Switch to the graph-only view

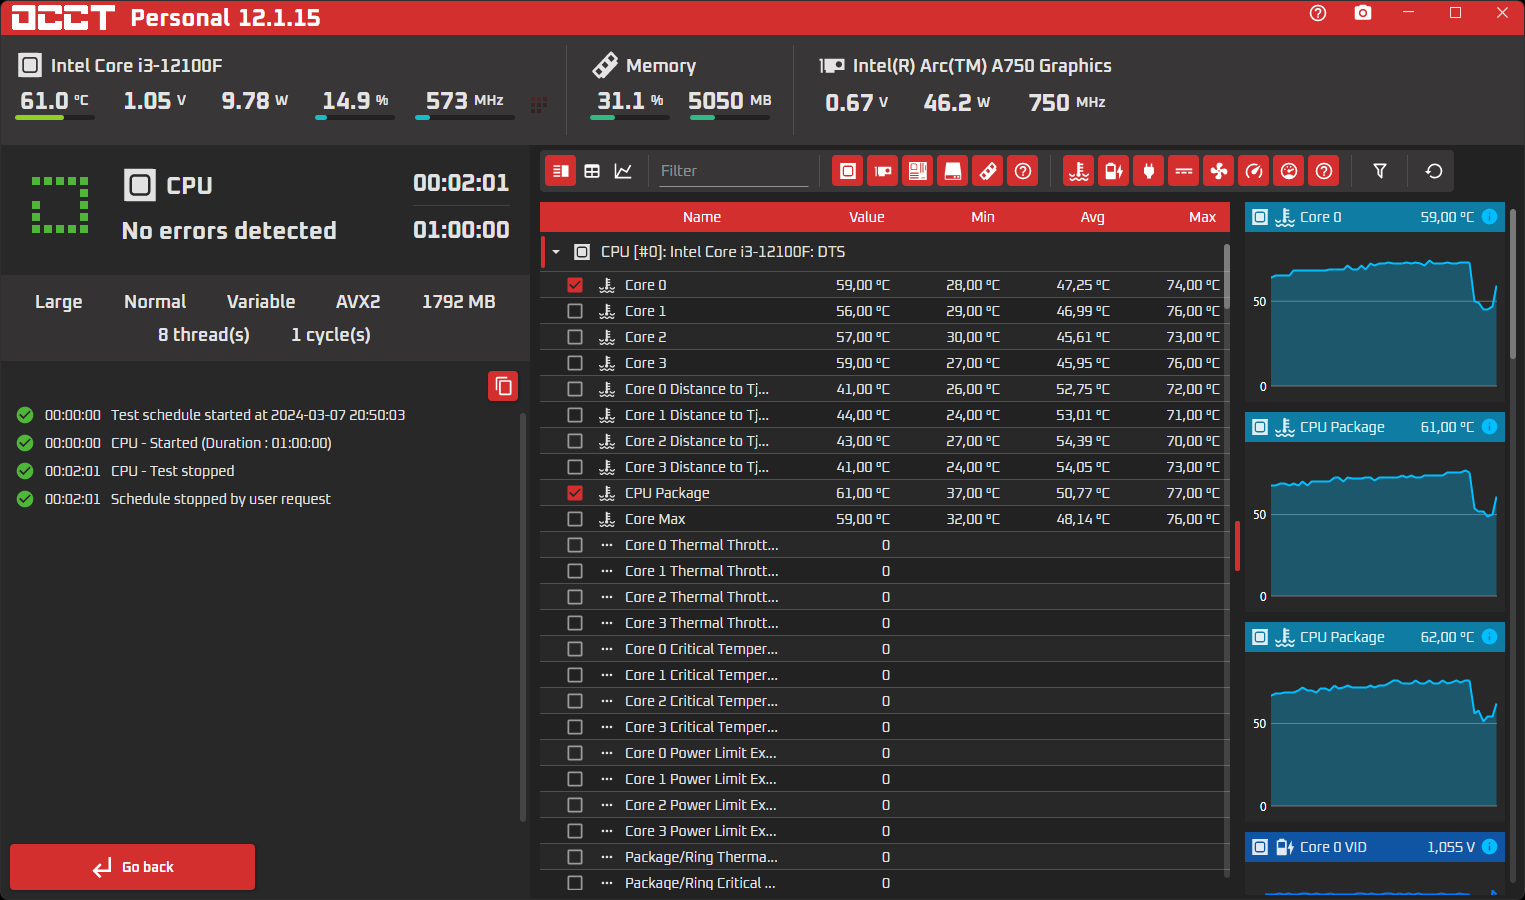click(623, 171)
